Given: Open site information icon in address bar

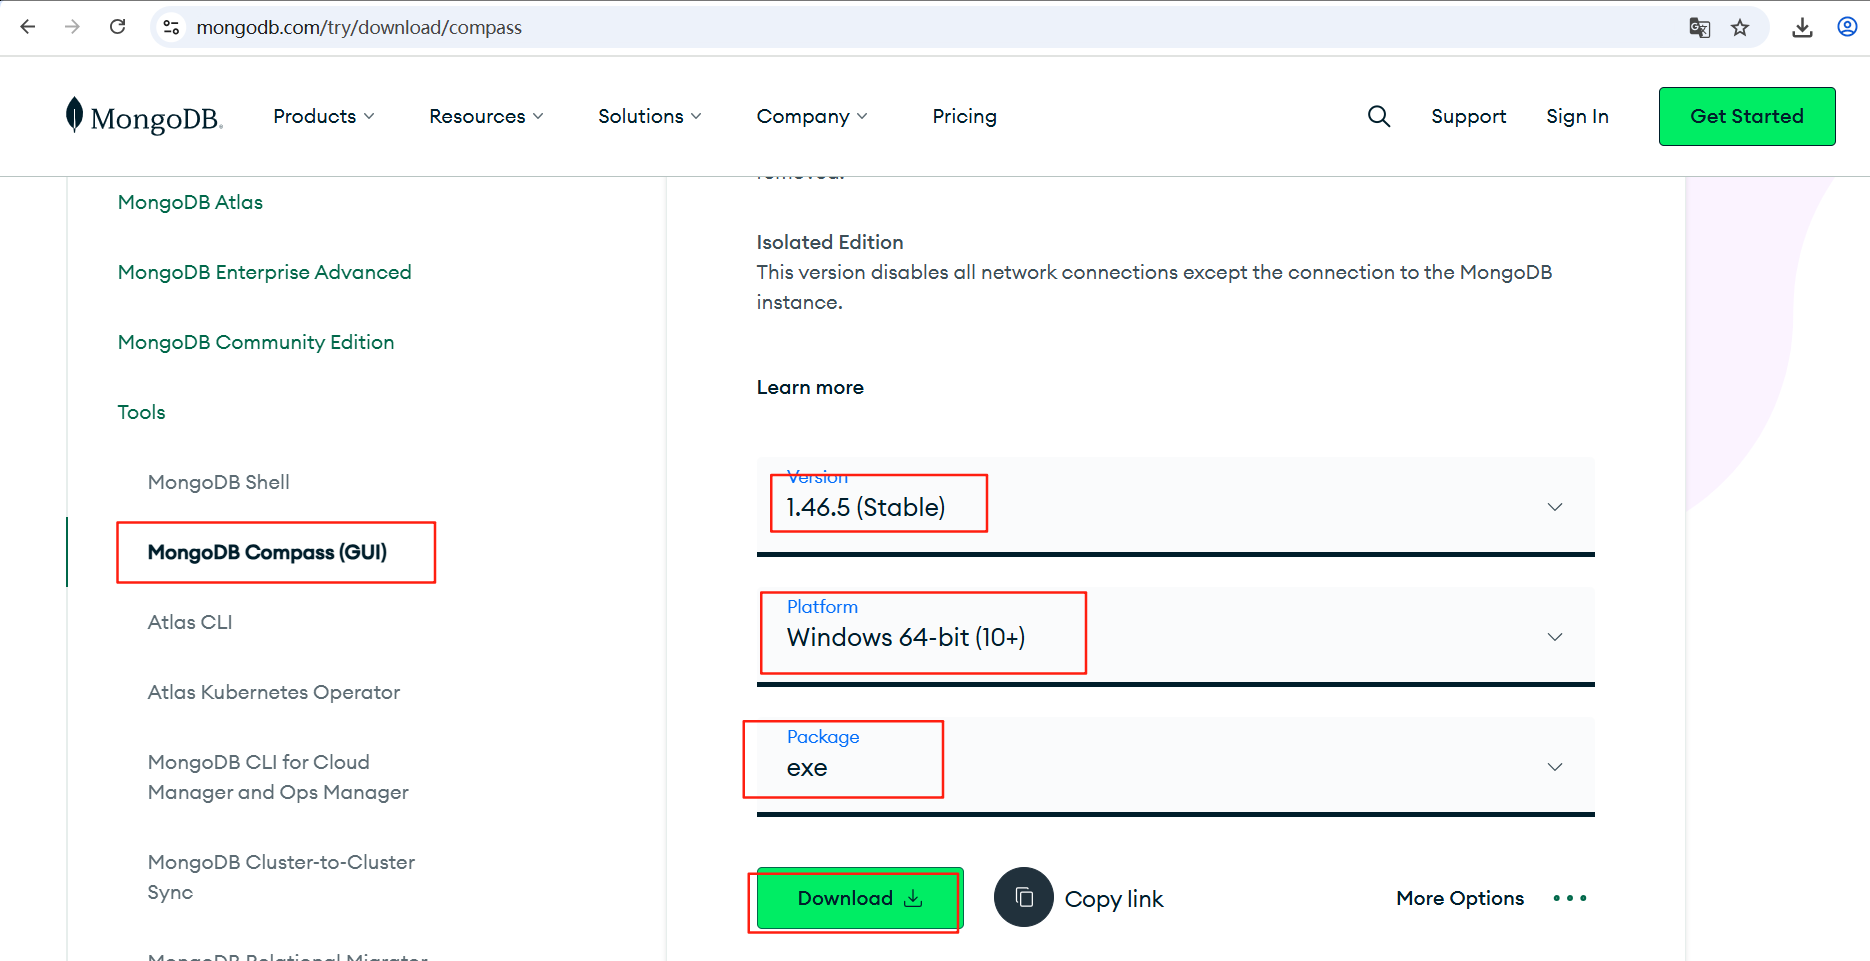Looking at the screenshot, I should coord(172,27).
